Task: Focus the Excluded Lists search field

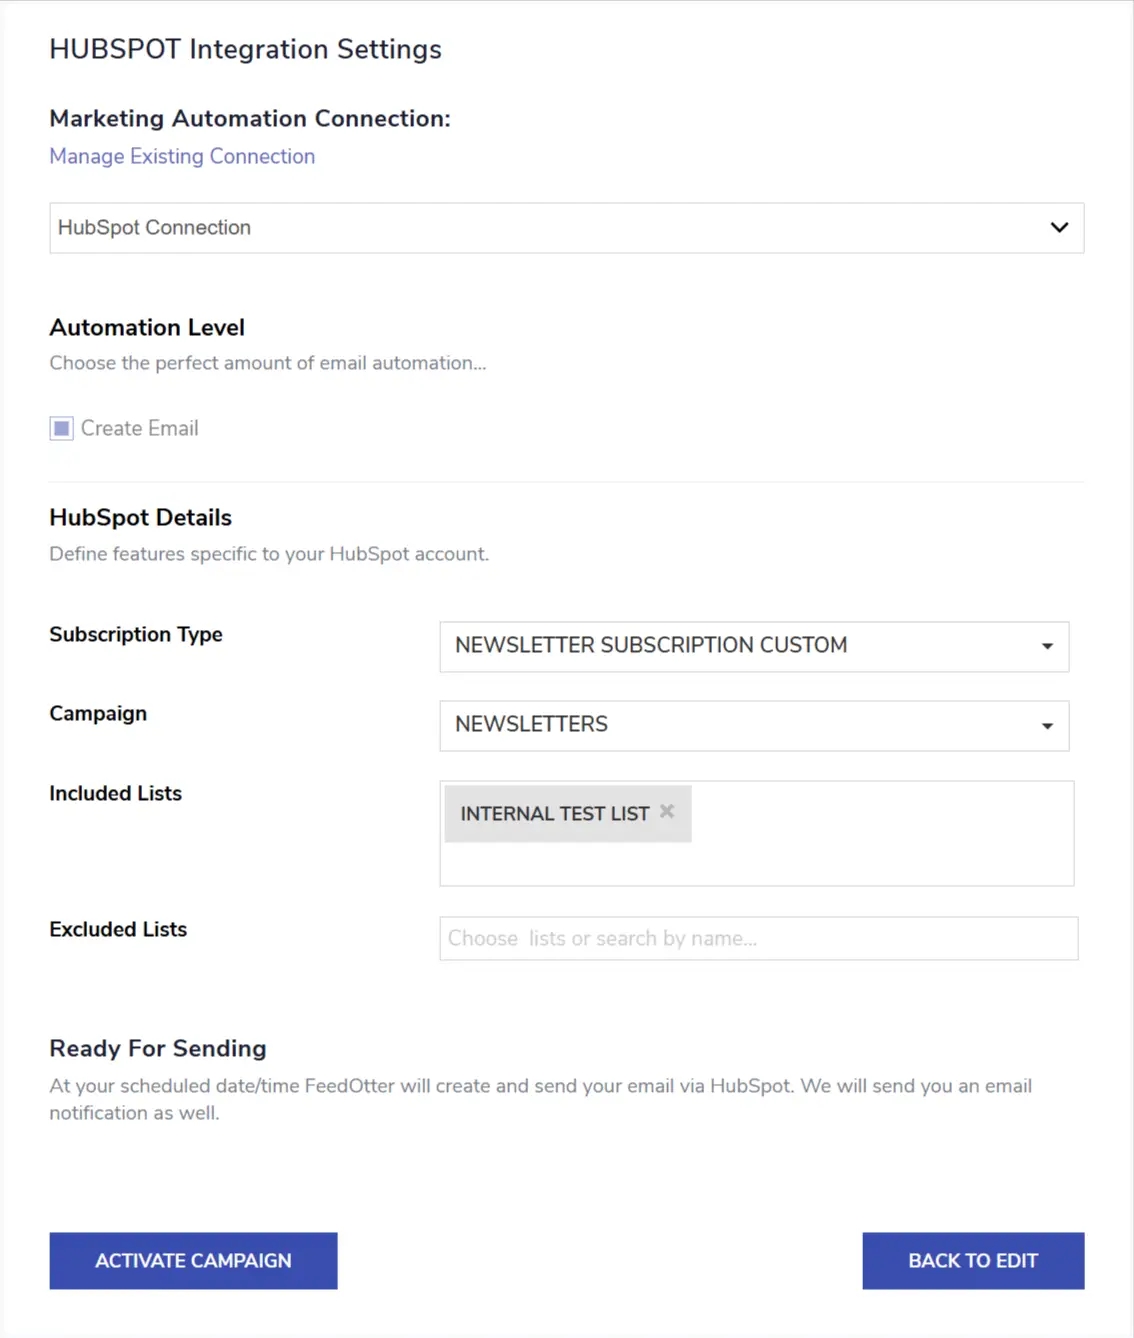Action: 758,939
